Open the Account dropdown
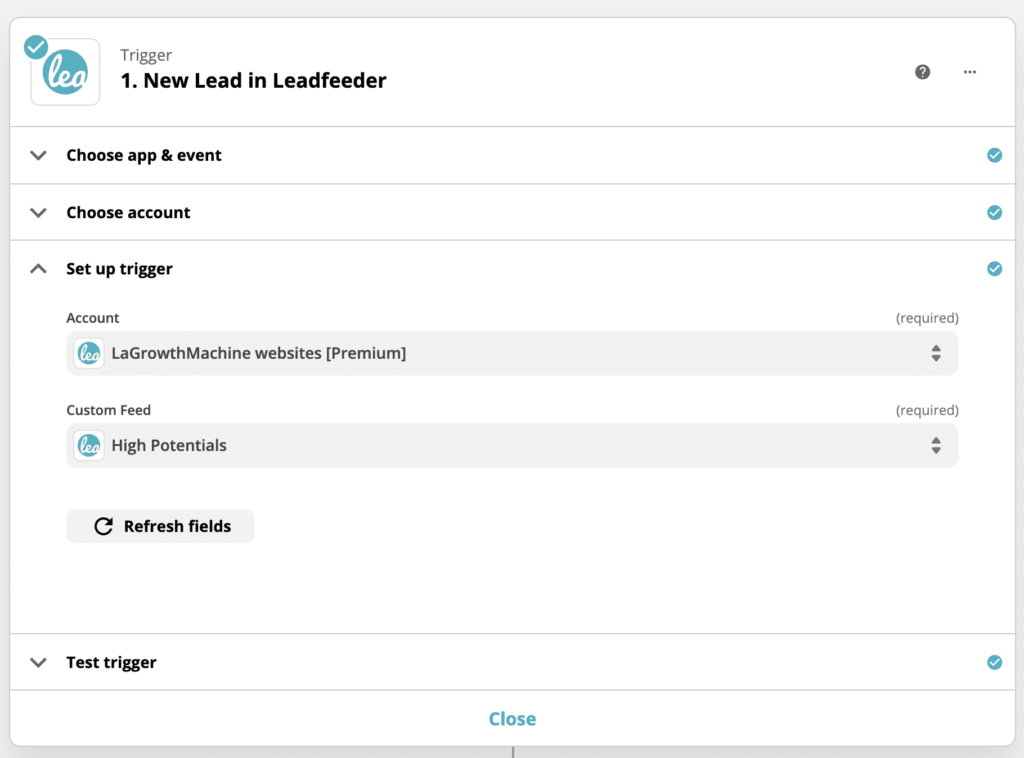The width and height of the screenshot is (1024, 758). coord(512,353)
